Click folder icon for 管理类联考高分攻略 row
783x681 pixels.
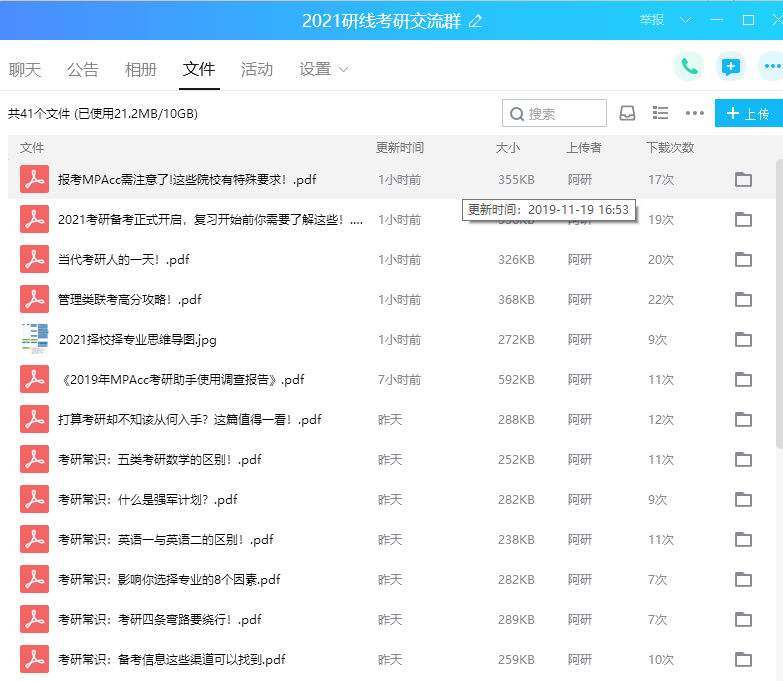click(743, 300)
